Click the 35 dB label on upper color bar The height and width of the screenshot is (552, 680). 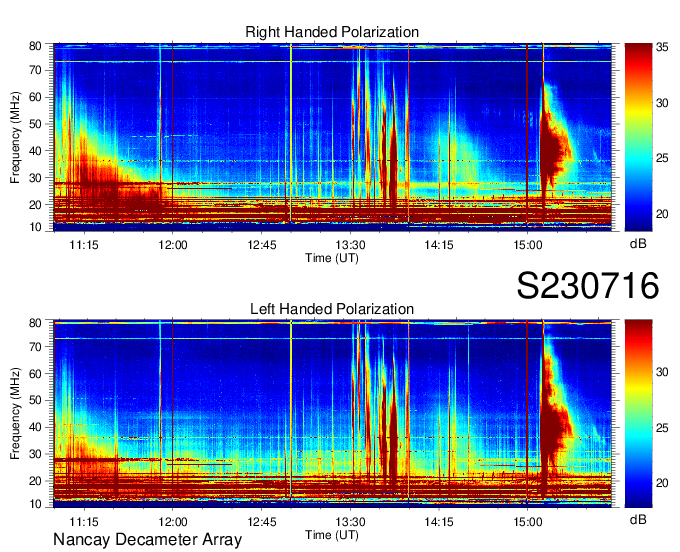(x=662, y=47)
